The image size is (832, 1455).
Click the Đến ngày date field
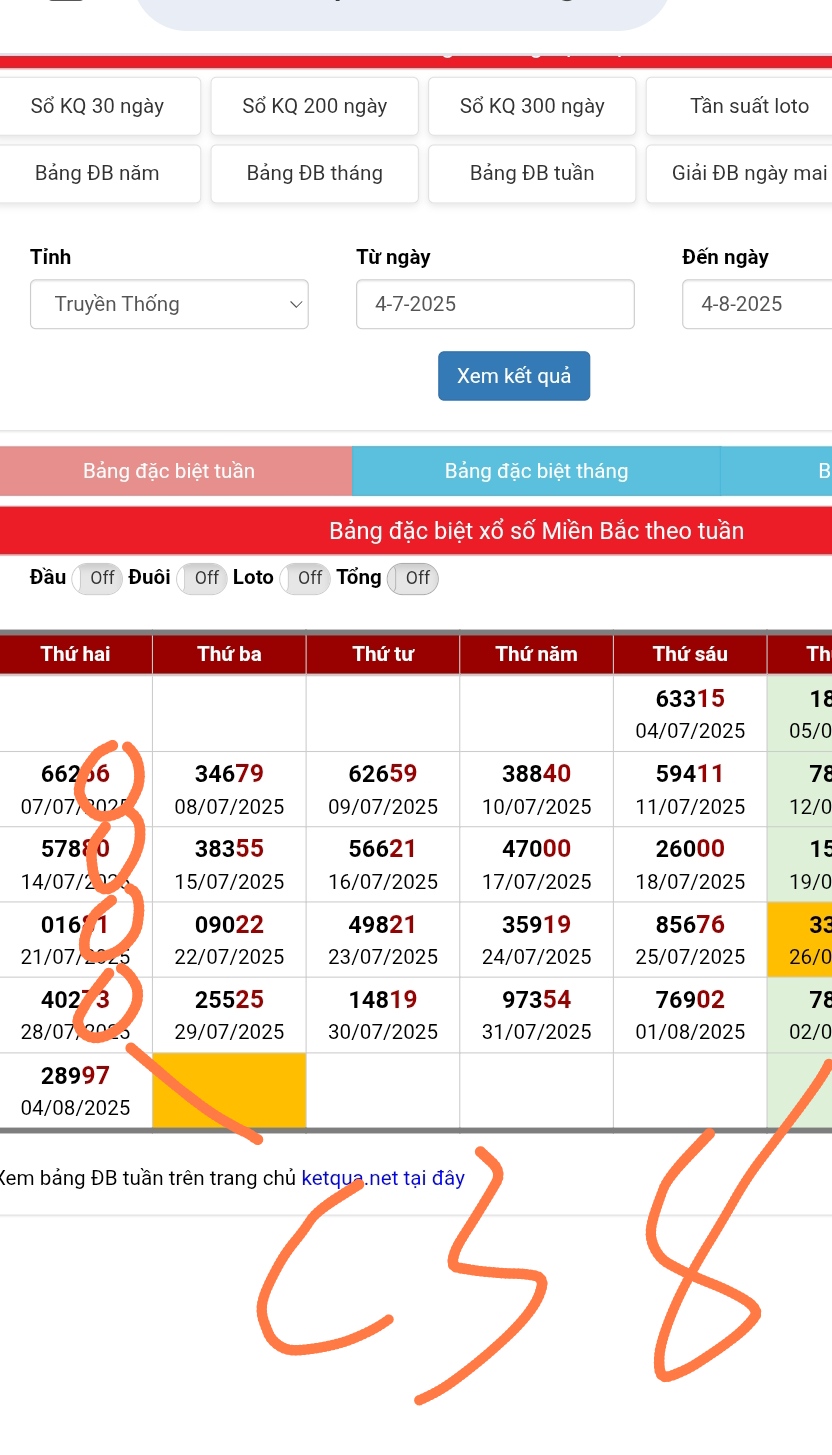756,304
